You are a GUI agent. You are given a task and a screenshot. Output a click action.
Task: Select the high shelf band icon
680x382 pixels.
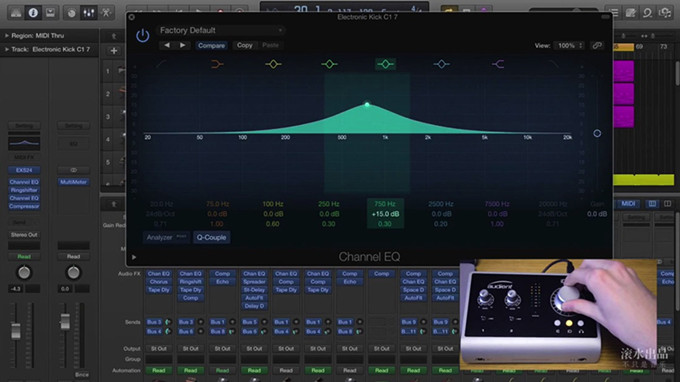tap(497, 64)
